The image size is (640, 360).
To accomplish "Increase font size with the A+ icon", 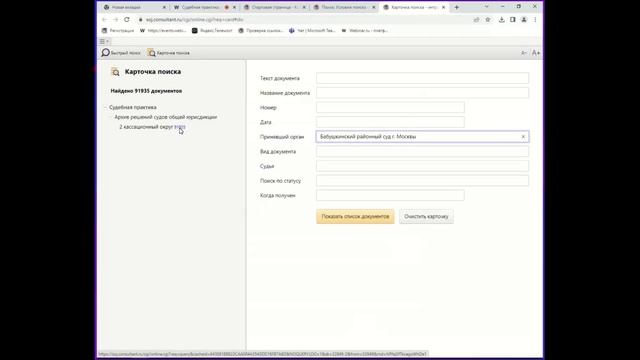I will pyautogui.click(x=536, y=53).
